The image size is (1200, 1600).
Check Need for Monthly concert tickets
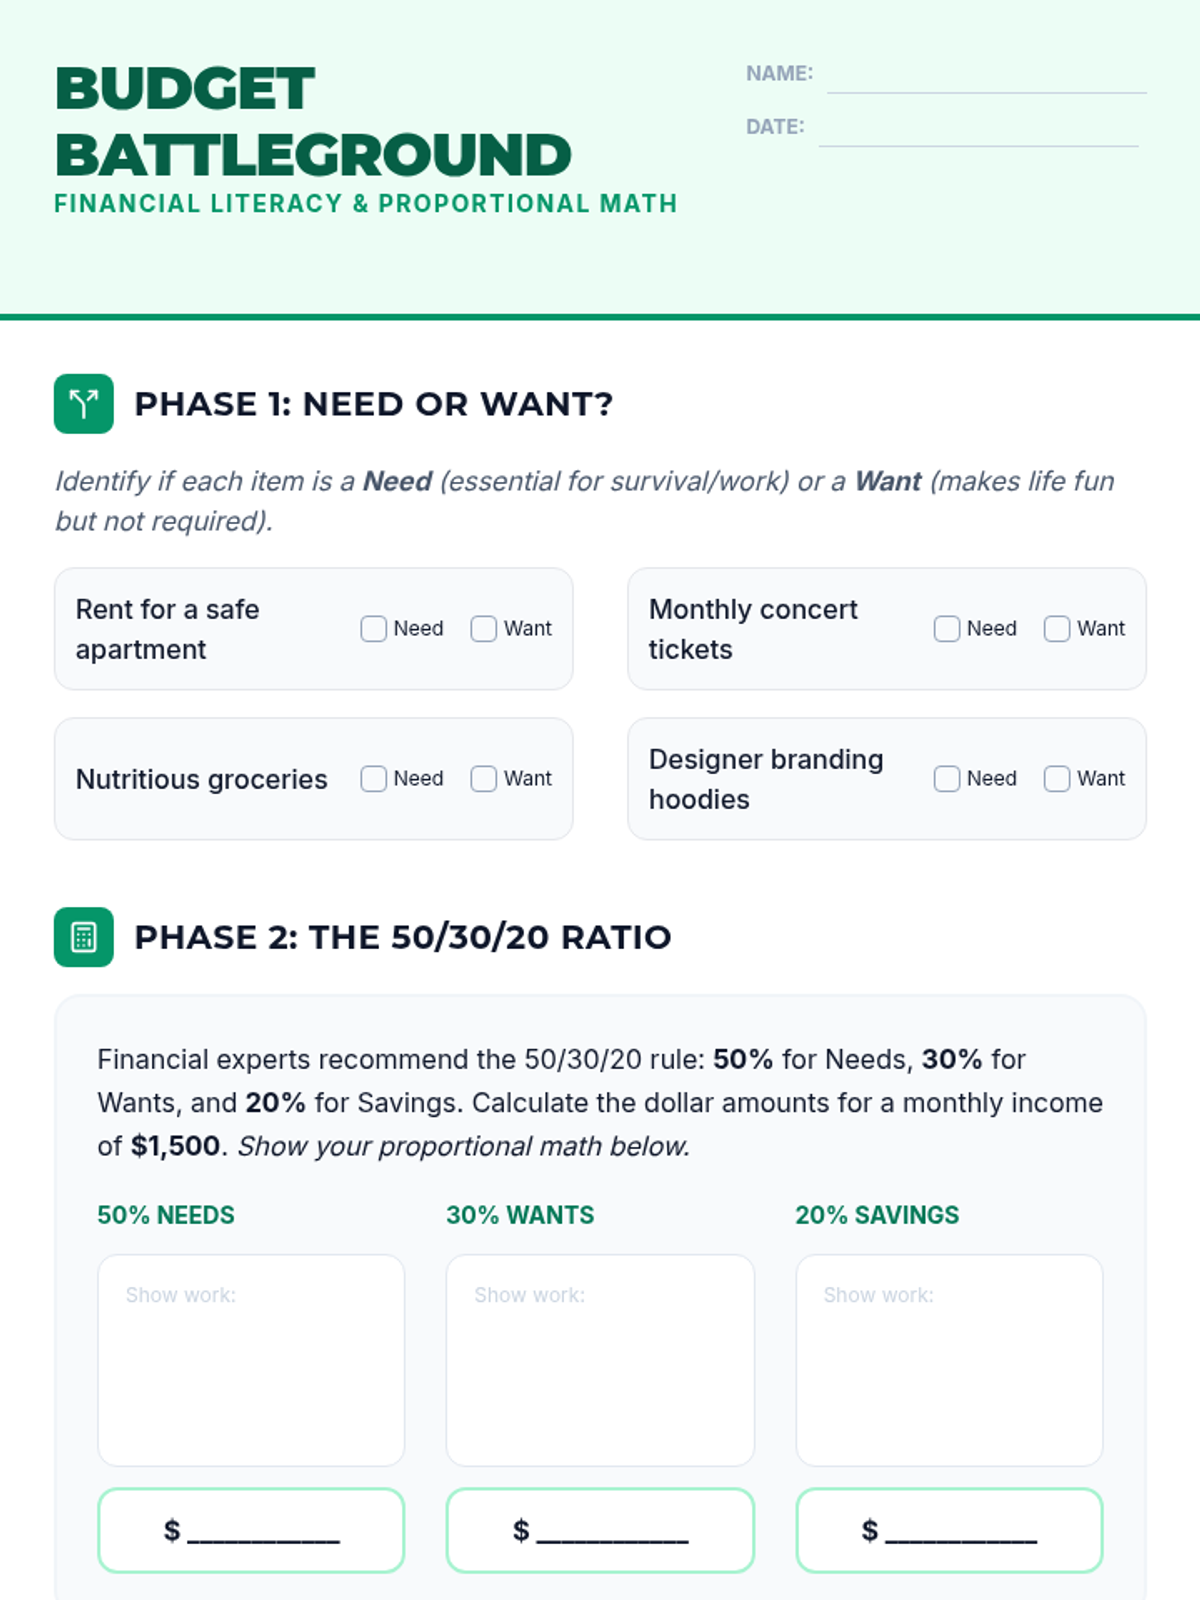click(x=947, y=629)
